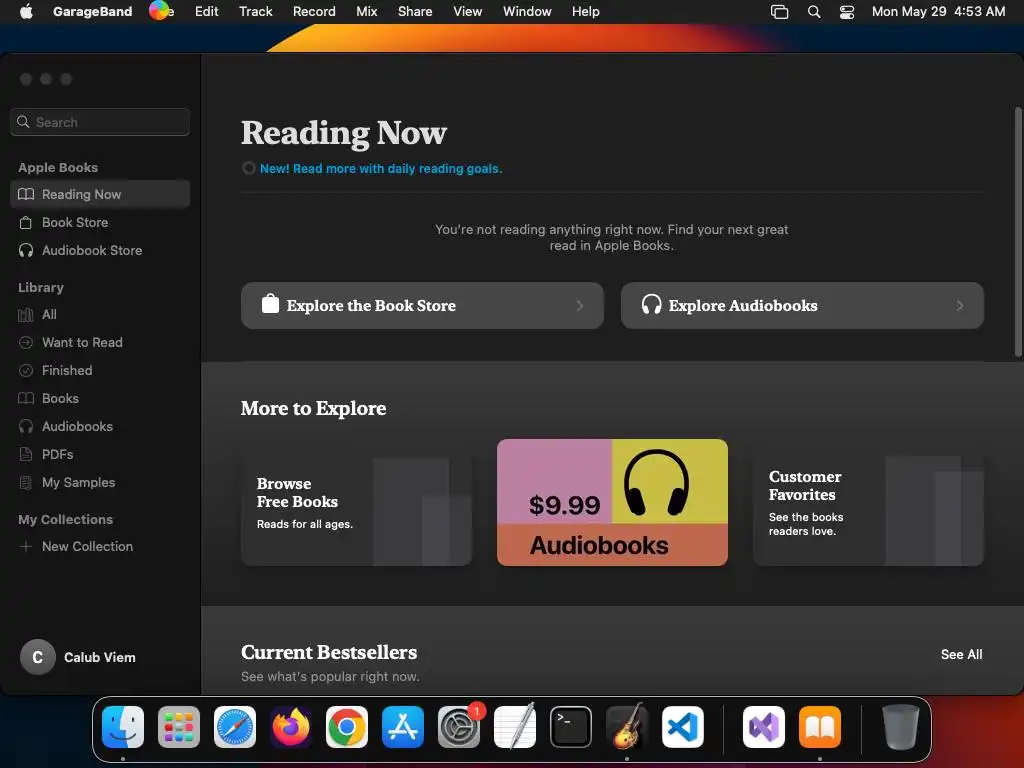Open Finder from the Dock

123,727
